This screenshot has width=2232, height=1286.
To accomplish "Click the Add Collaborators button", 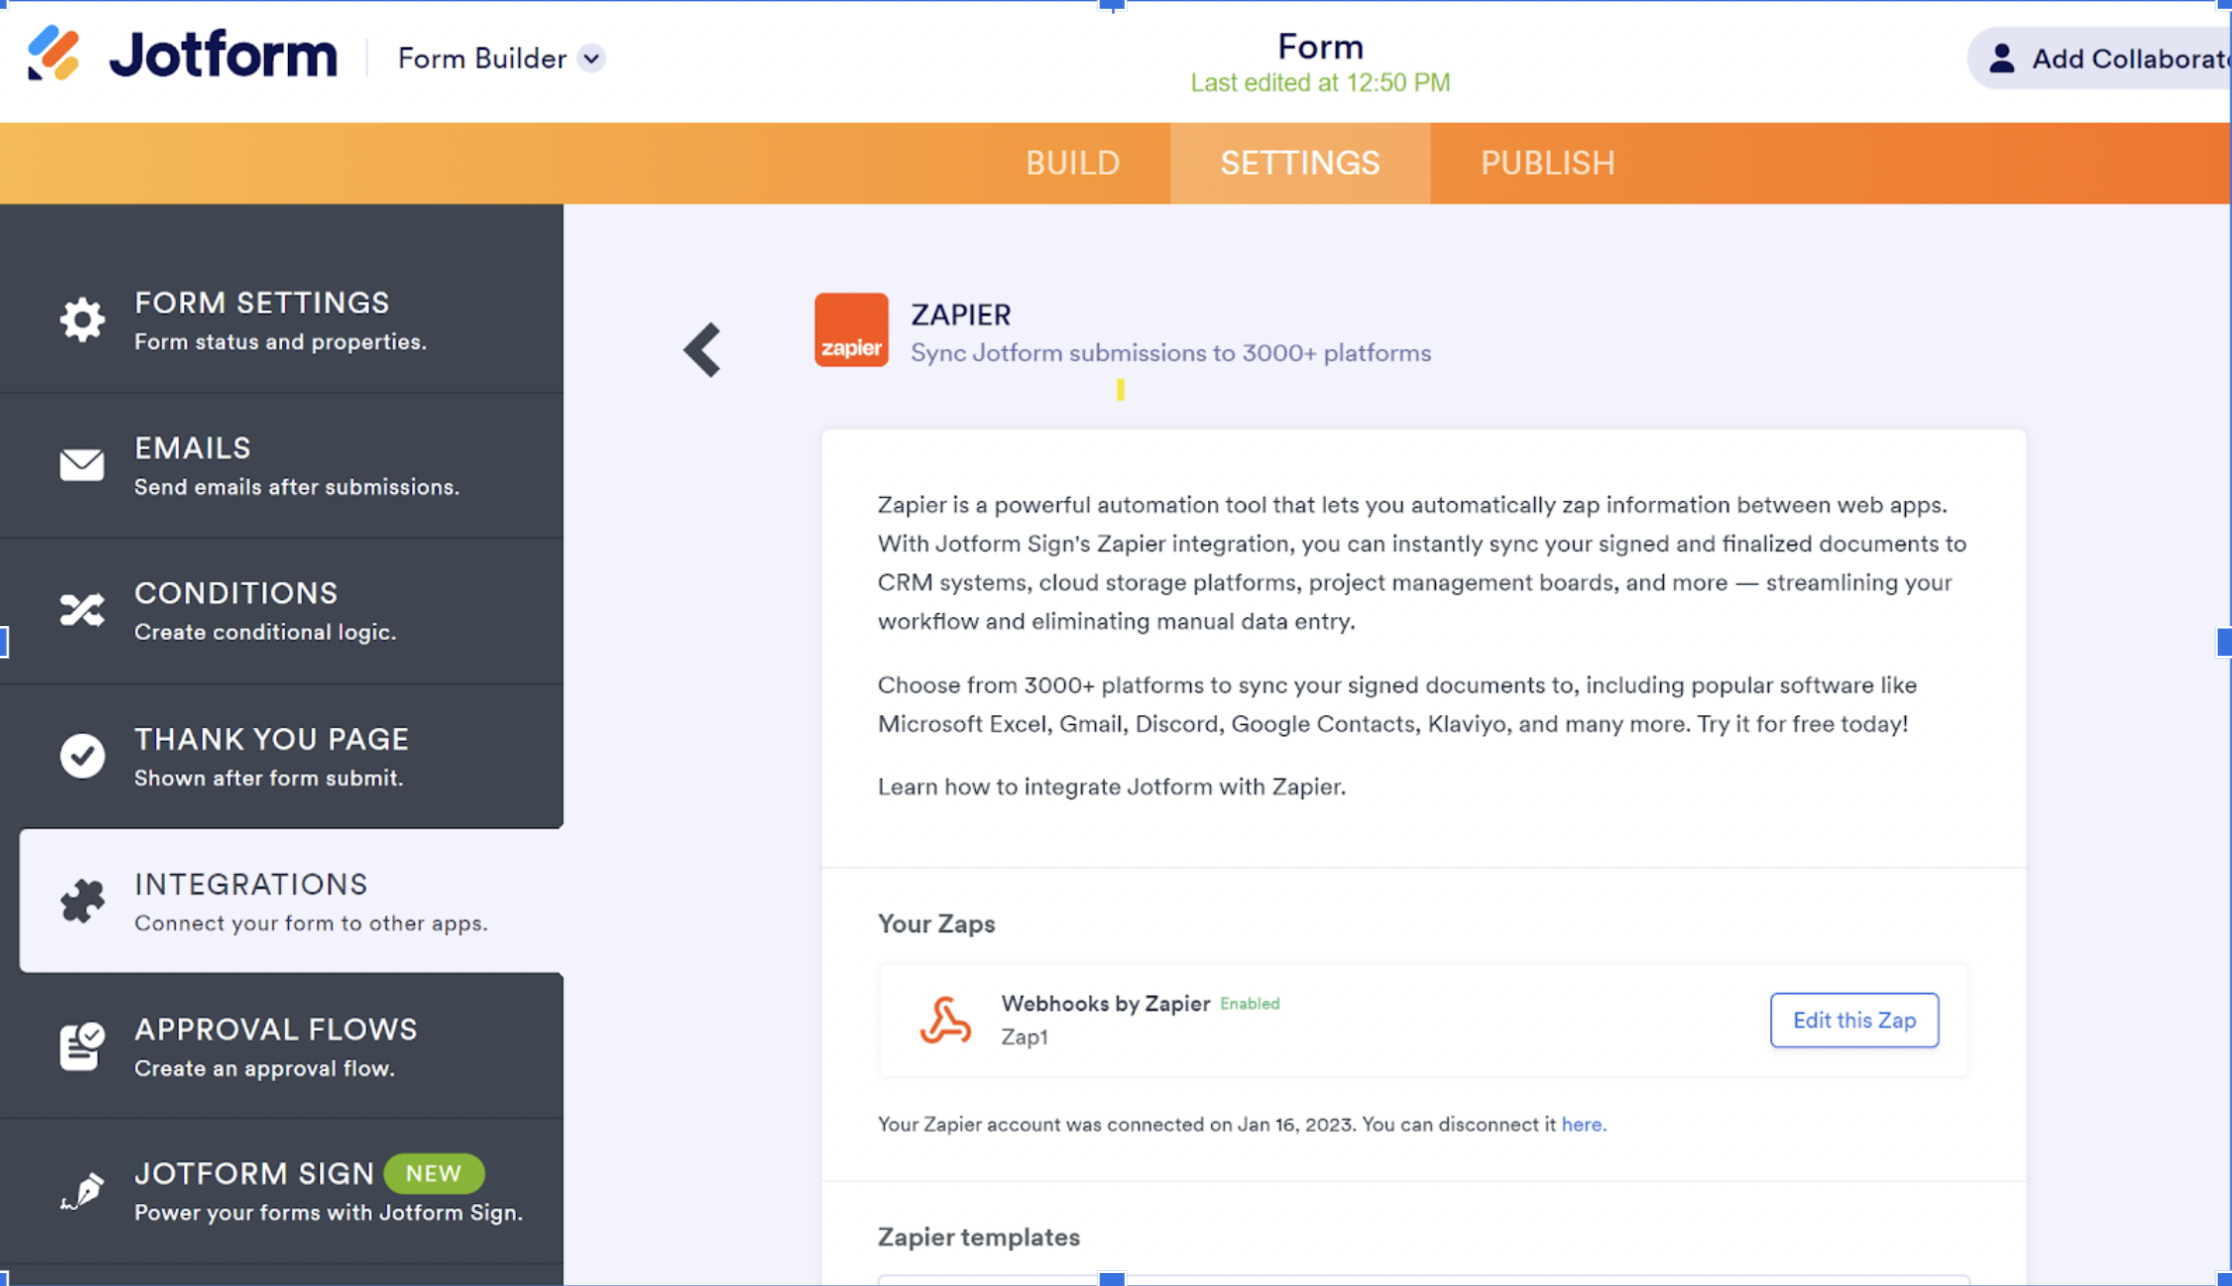I will [2100, 59].
